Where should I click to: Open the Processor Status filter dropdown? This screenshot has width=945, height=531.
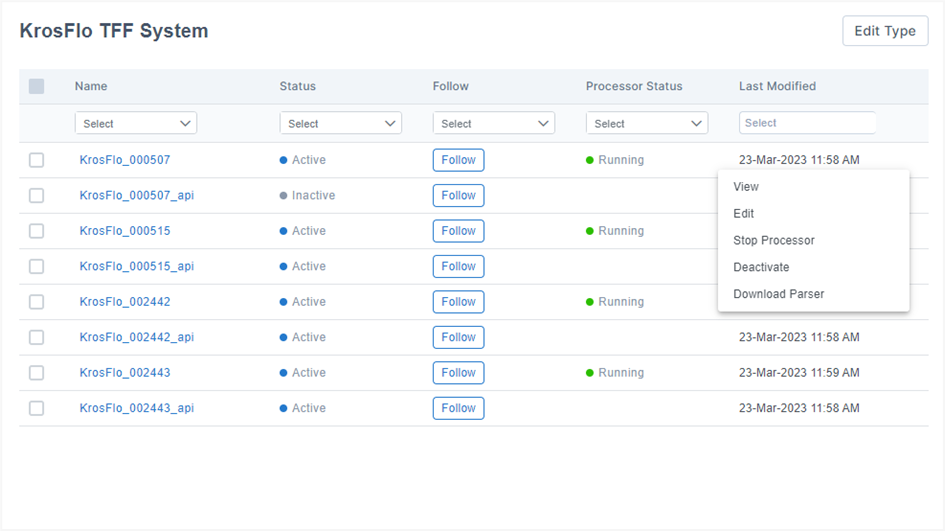click(x=647, y=123)
